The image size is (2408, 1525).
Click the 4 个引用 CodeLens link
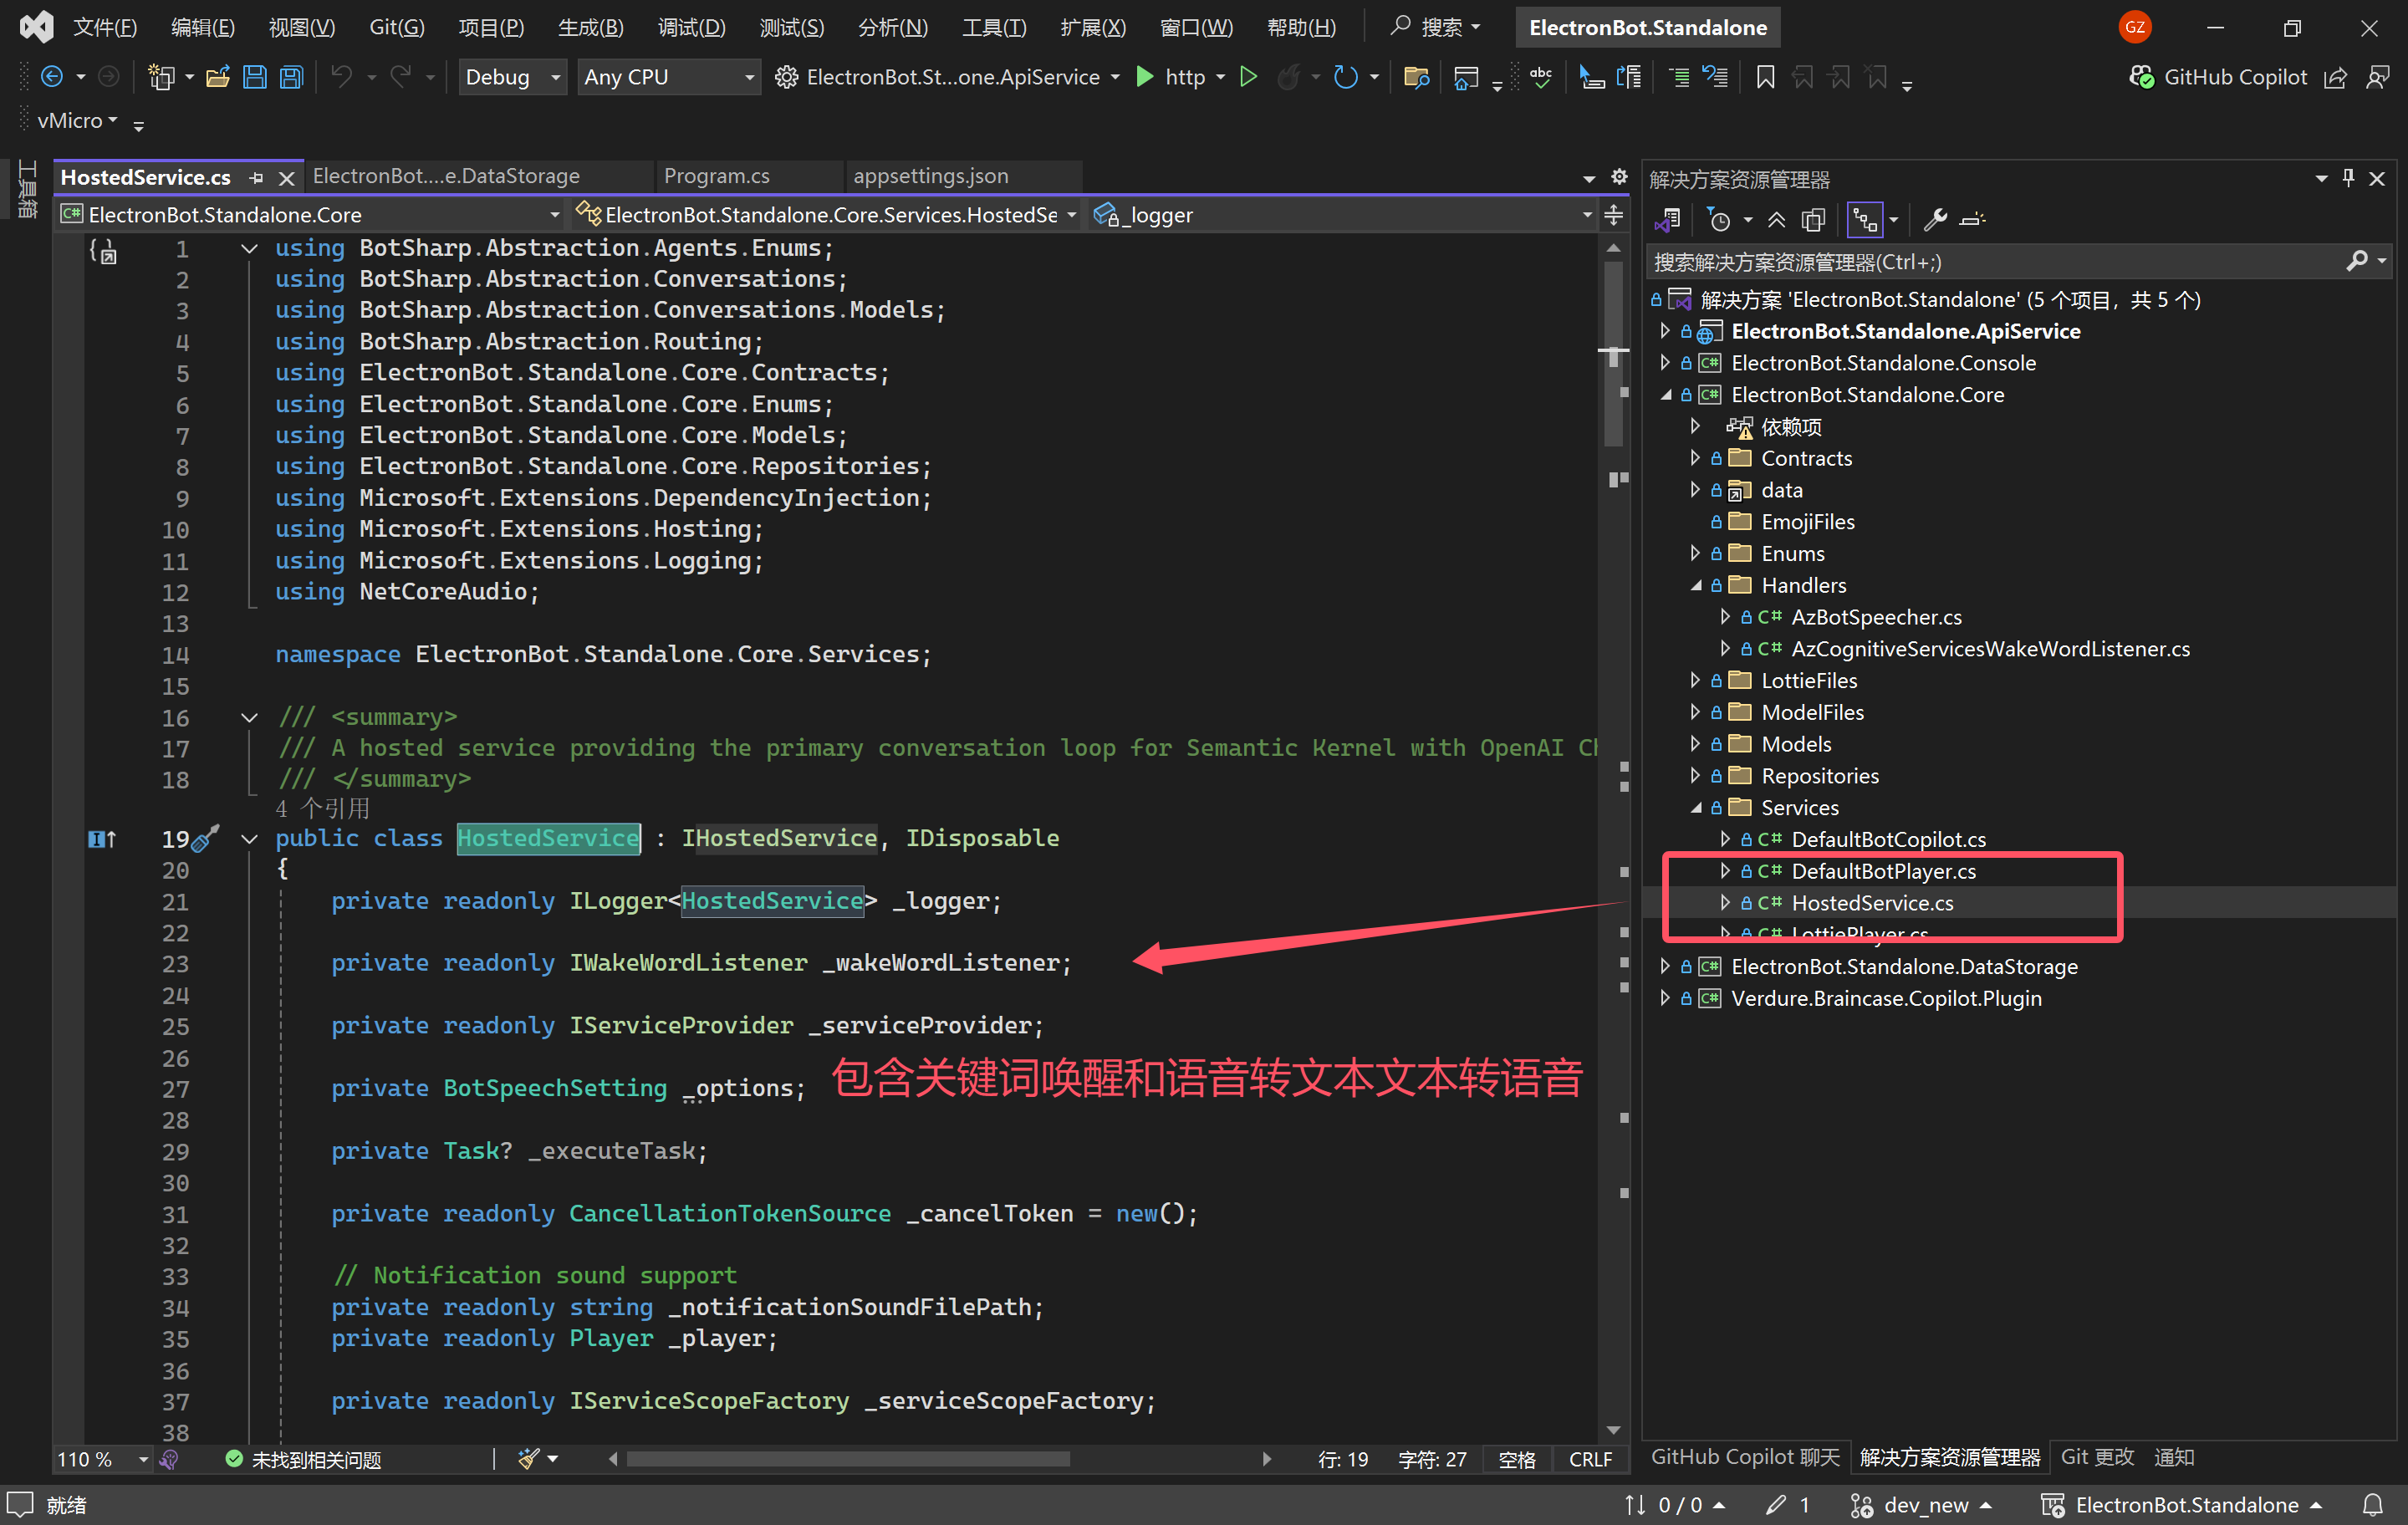323,808
